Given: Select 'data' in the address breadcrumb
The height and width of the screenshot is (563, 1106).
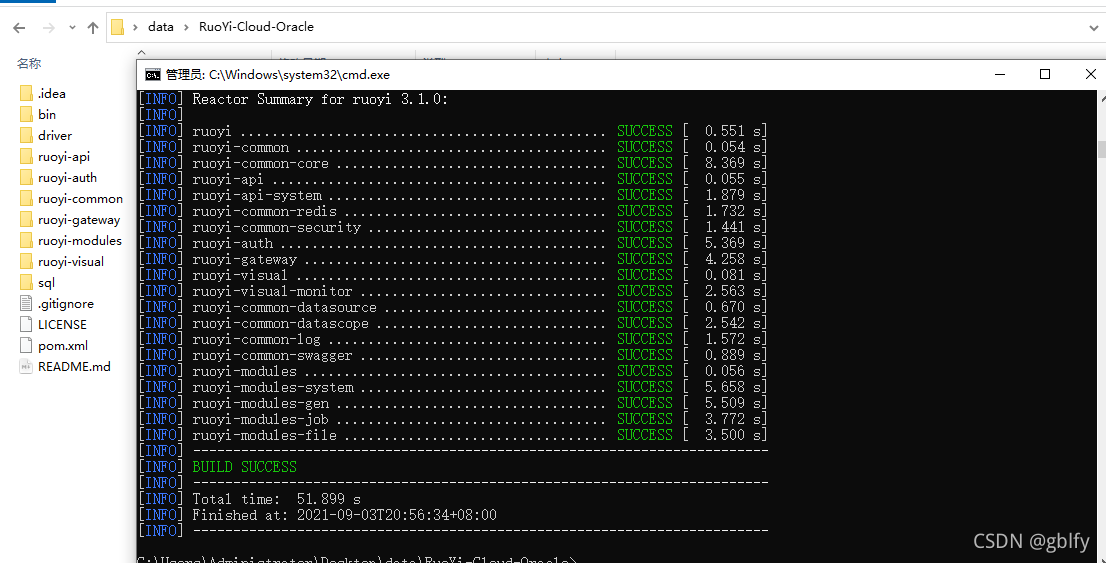Looking at the screenshot, I should coord(161,27).
